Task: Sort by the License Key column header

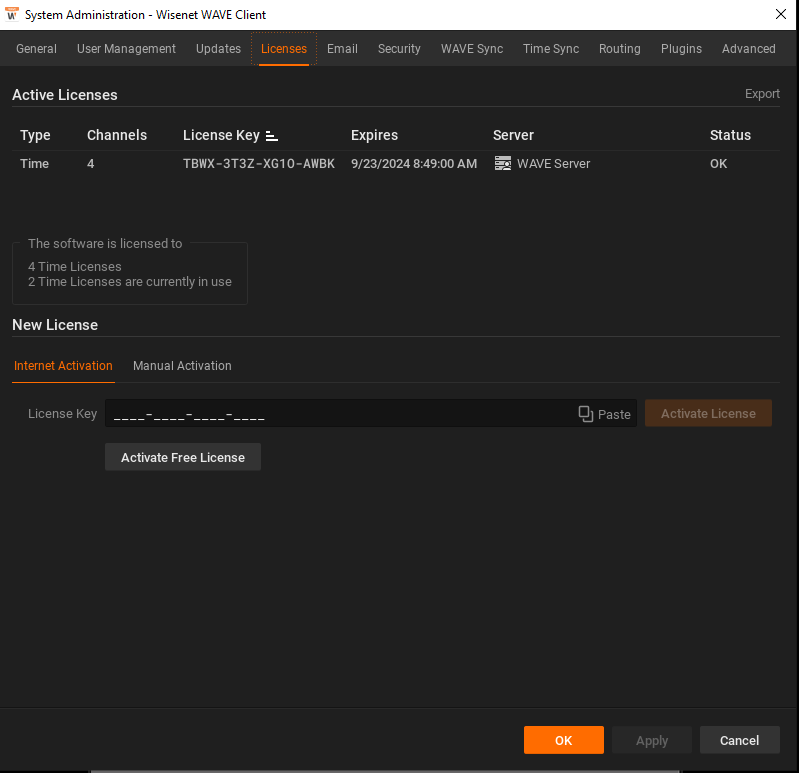Action: [x=221, y=135]
